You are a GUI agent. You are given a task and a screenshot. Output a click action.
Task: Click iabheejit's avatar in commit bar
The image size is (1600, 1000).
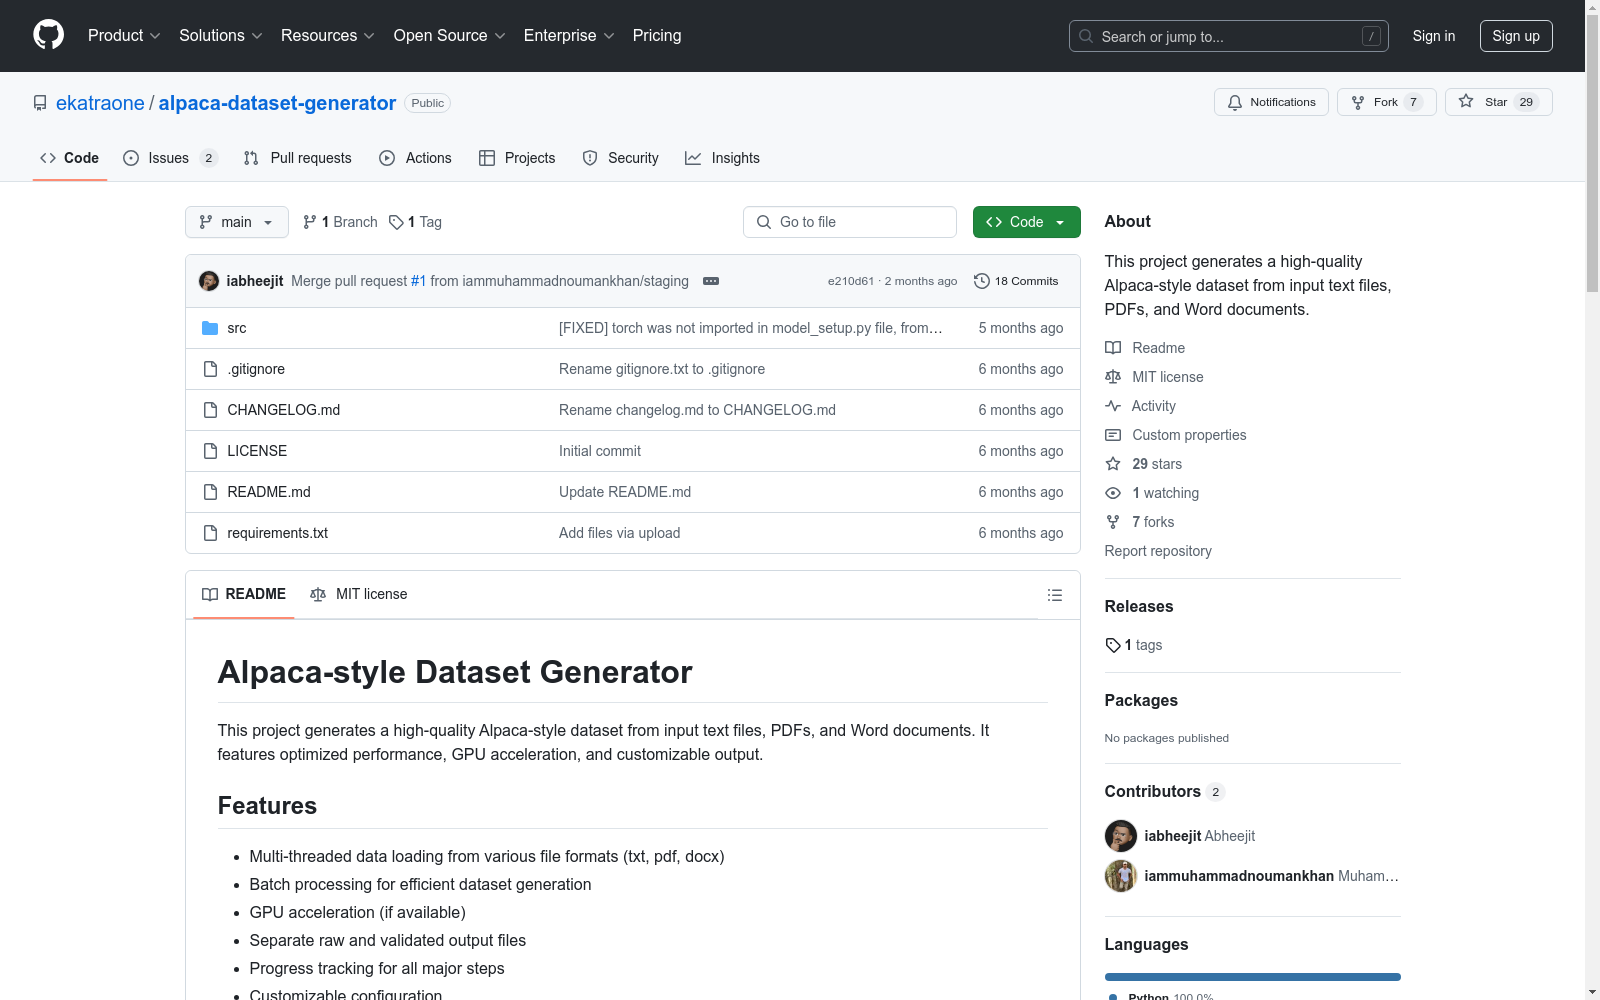pos(209,281)
